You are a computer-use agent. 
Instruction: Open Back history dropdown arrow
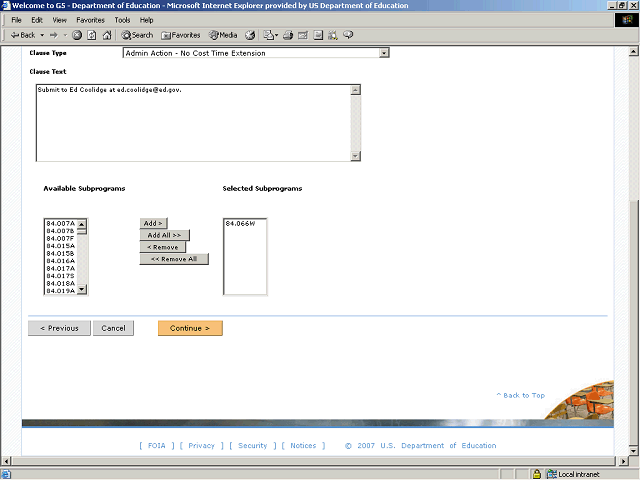42,35
